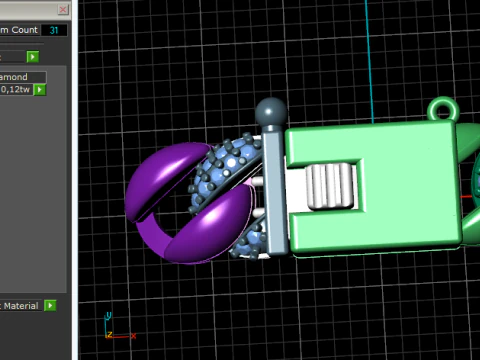Click the green arrow button below Gem Count
This screenshot has width=480, height=360.
pos(33,57)
